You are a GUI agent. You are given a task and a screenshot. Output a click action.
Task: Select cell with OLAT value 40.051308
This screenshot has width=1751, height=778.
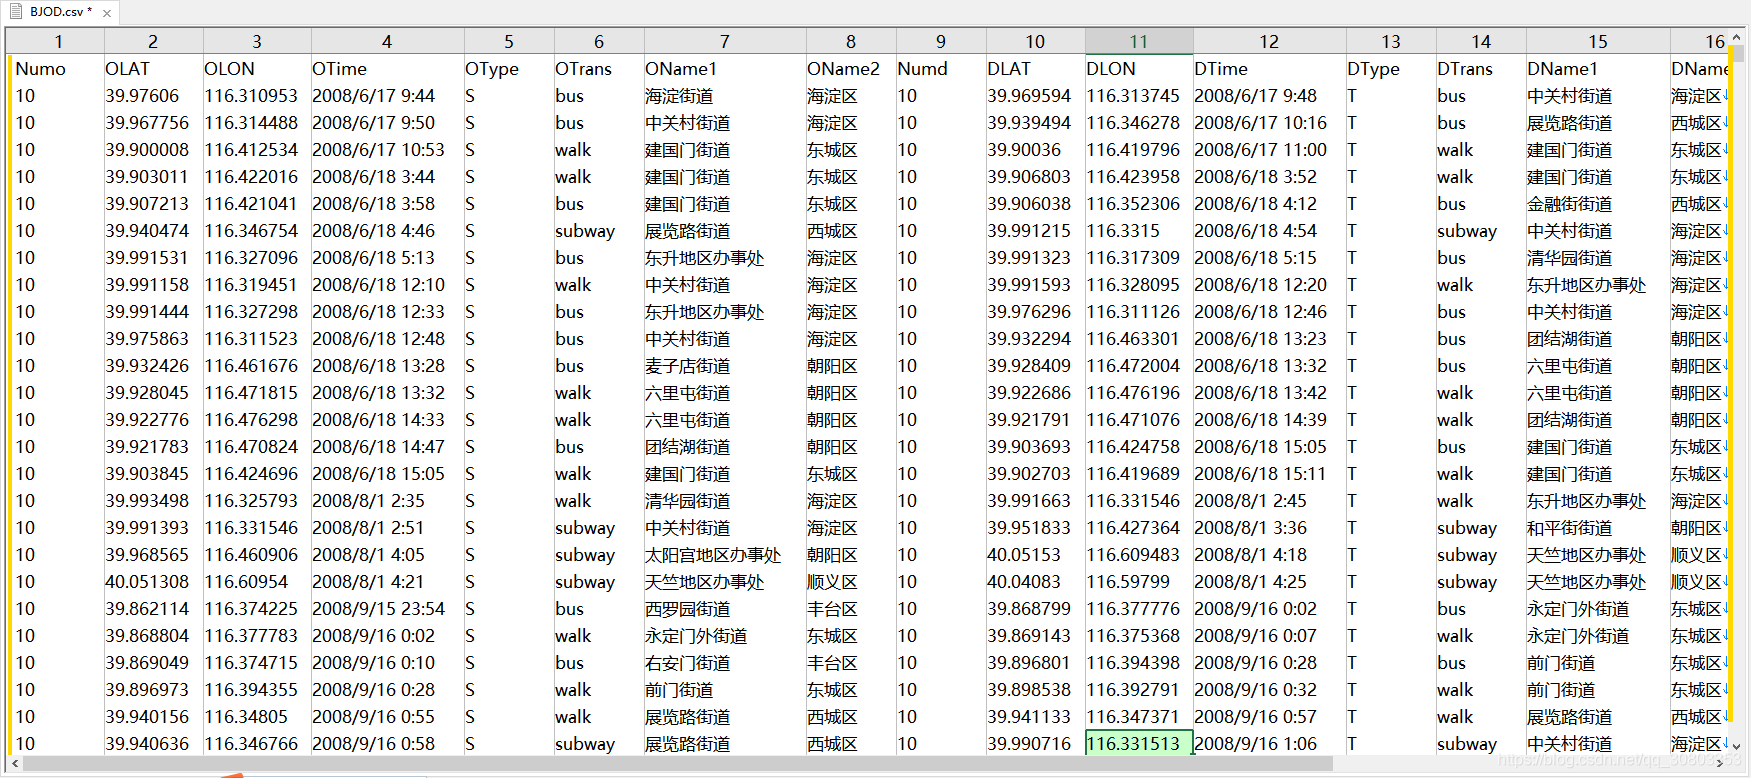pos(153,582)
